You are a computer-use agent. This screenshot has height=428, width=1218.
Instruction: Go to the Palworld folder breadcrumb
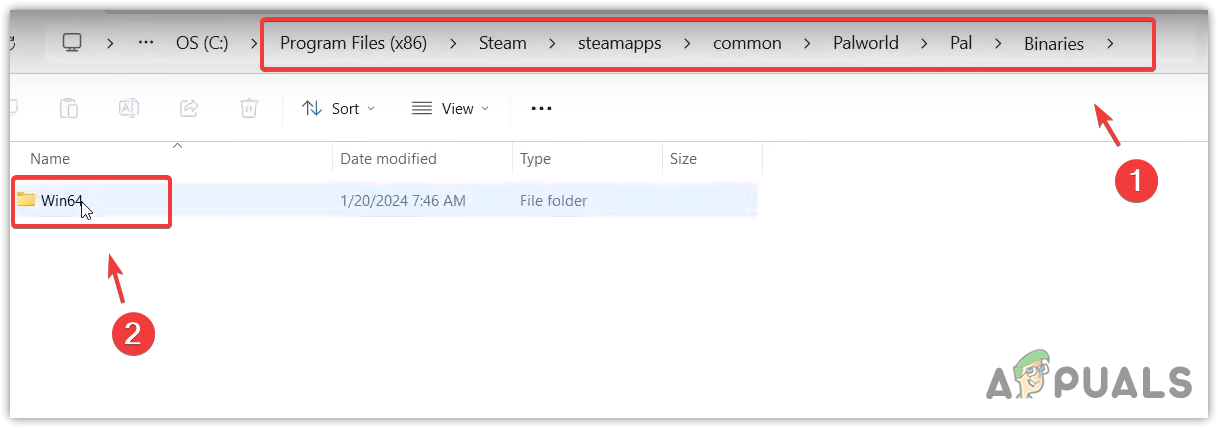tap(866, 43)
